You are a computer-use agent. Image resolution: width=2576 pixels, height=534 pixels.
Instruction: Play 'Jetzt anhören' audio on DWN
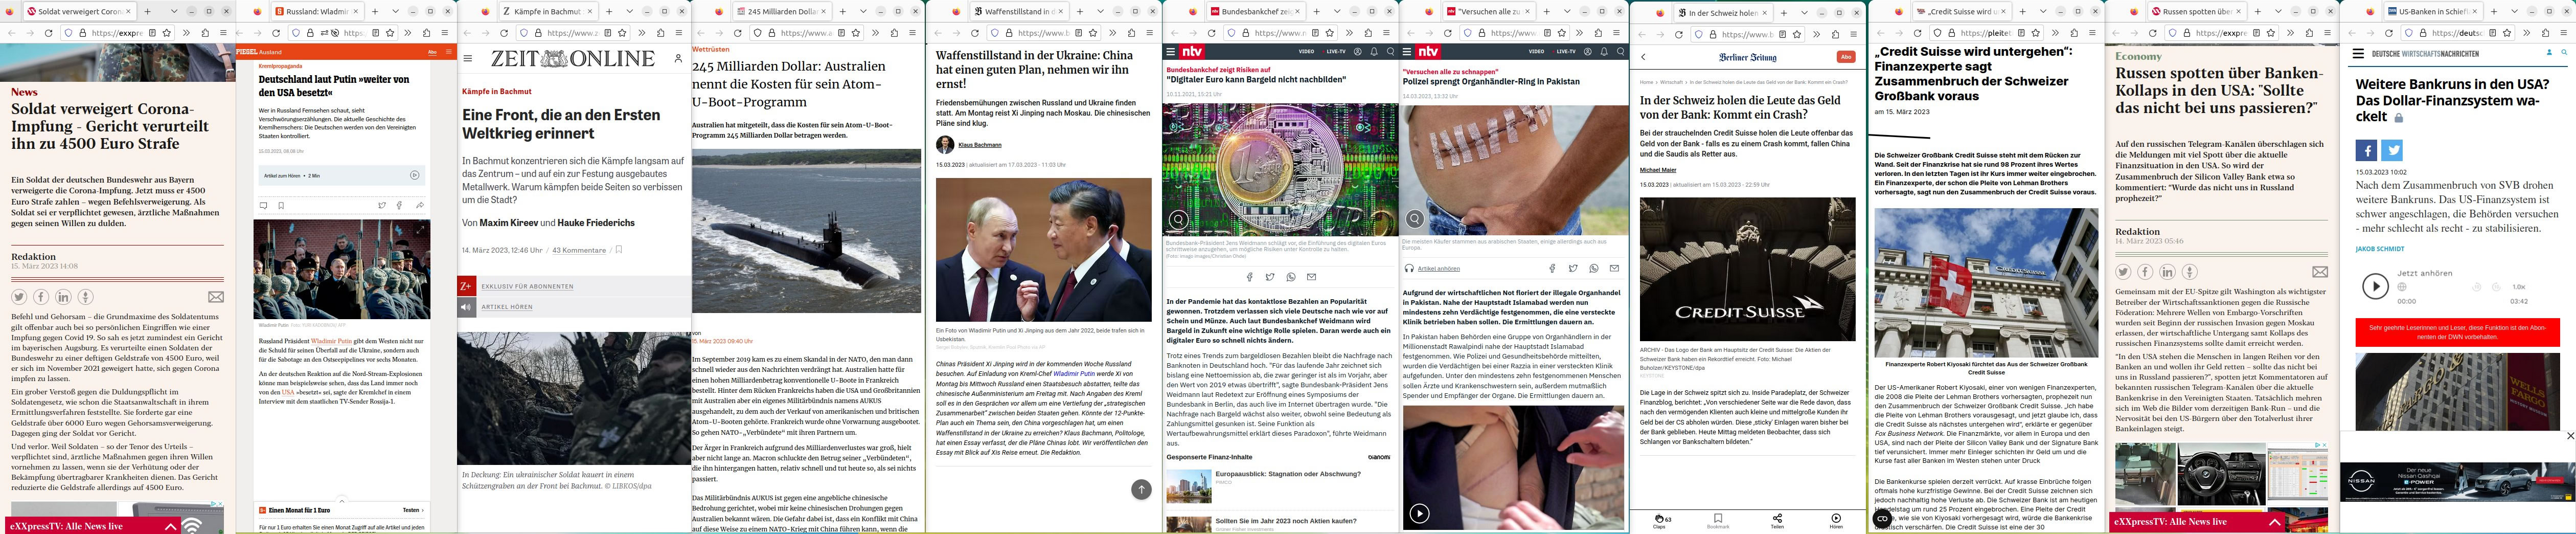pyautogui.click(x=2375, y=286)
